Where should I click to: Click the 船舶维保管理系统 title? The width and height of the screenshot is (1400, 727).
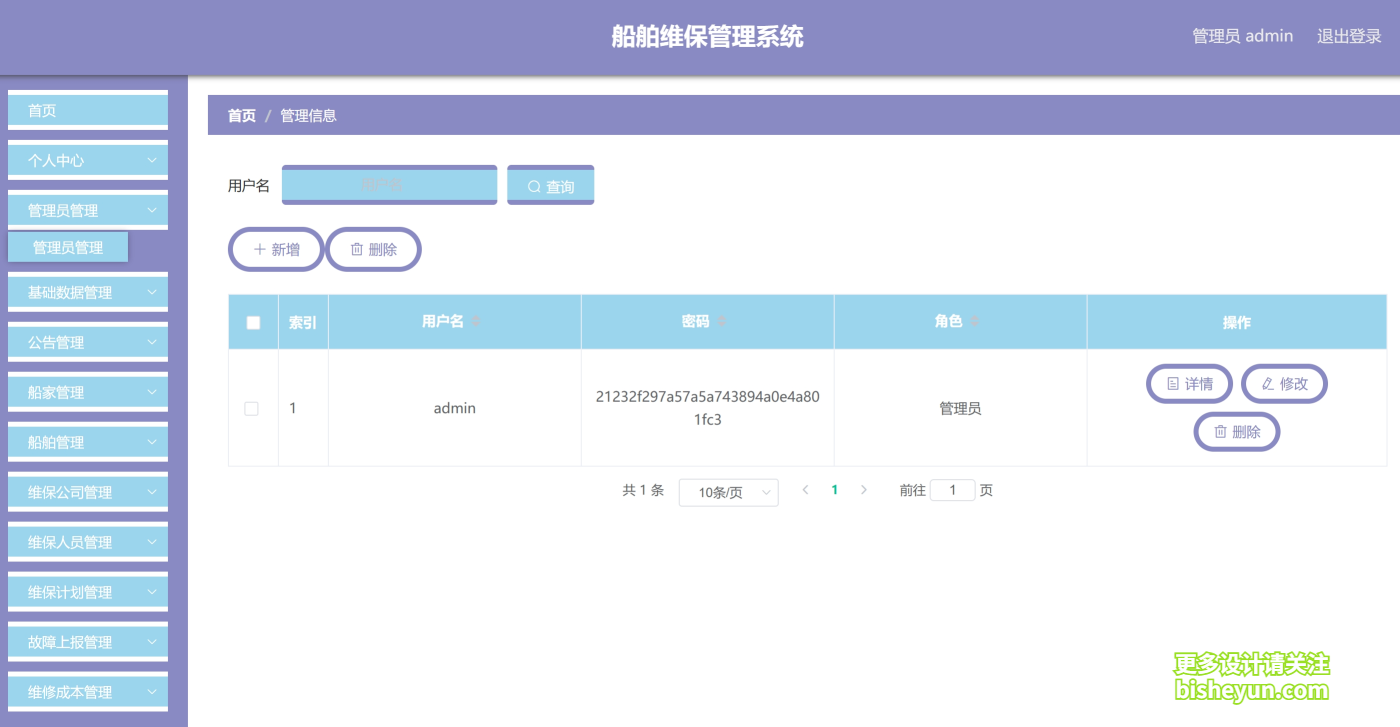click(x=708, y=37)
